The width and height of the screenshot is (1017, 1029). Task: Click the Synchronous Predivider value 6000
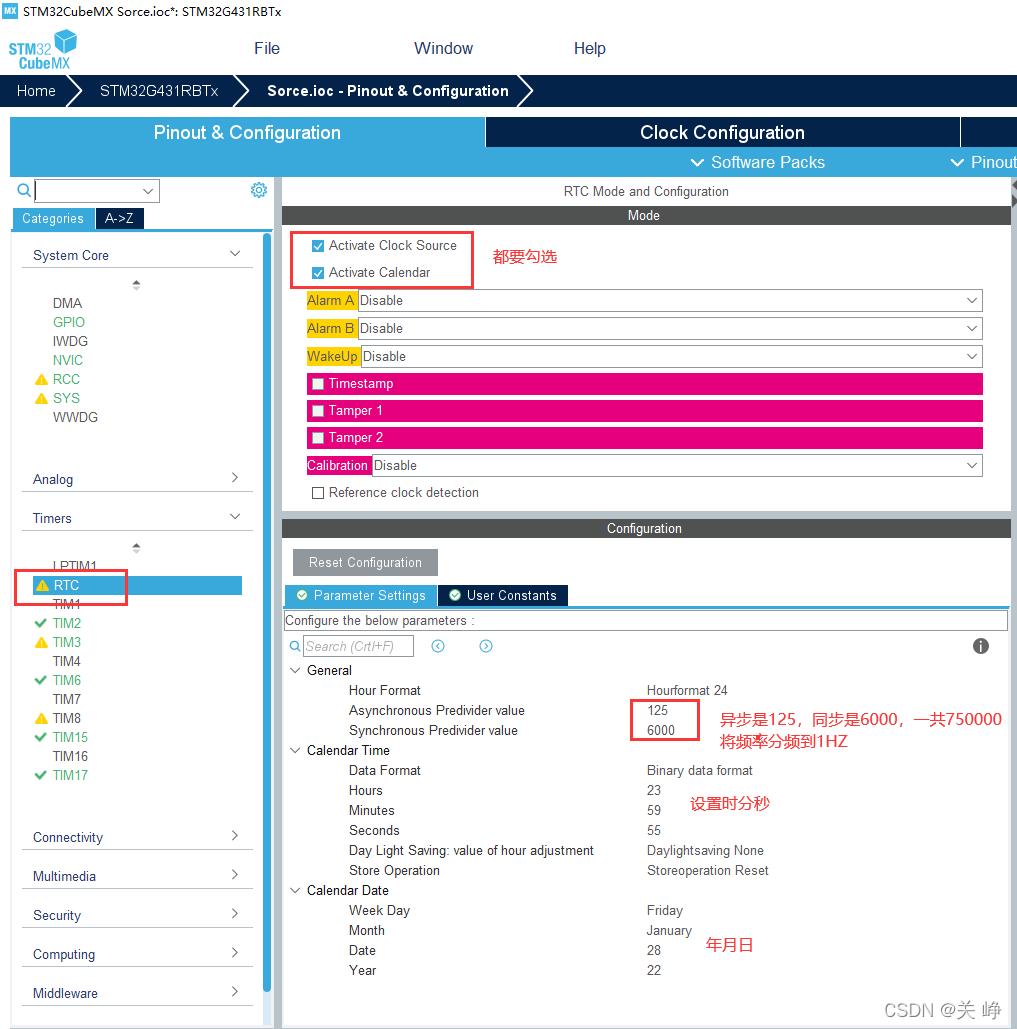(x=661, y=730)
